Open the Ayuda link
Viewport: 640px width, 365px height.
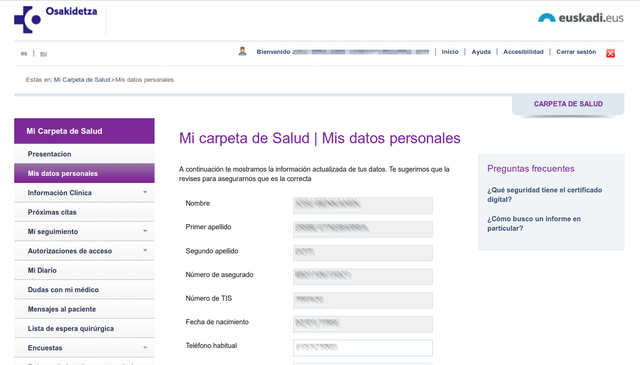[x=481, y=52]
